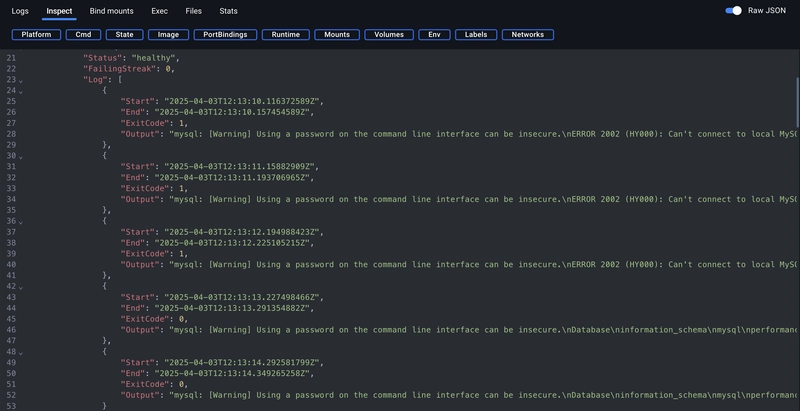The width and height of the screenshot is (800, 411).
Task: Collapse the JSON object at line 42
Action: click(21, 287)
